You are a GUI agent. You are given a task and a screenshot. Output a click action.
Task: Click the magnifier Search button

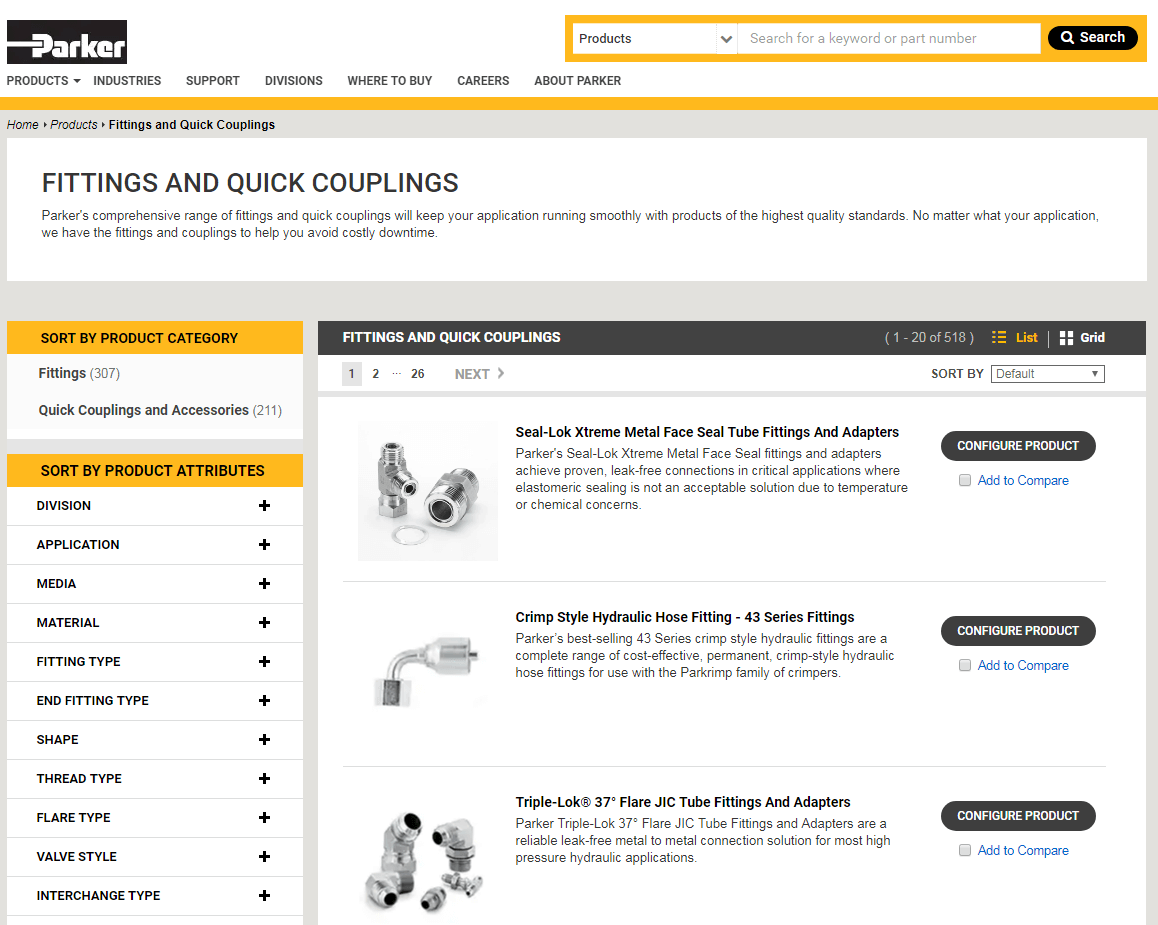pyautogui.click(x=1092, y=38)
